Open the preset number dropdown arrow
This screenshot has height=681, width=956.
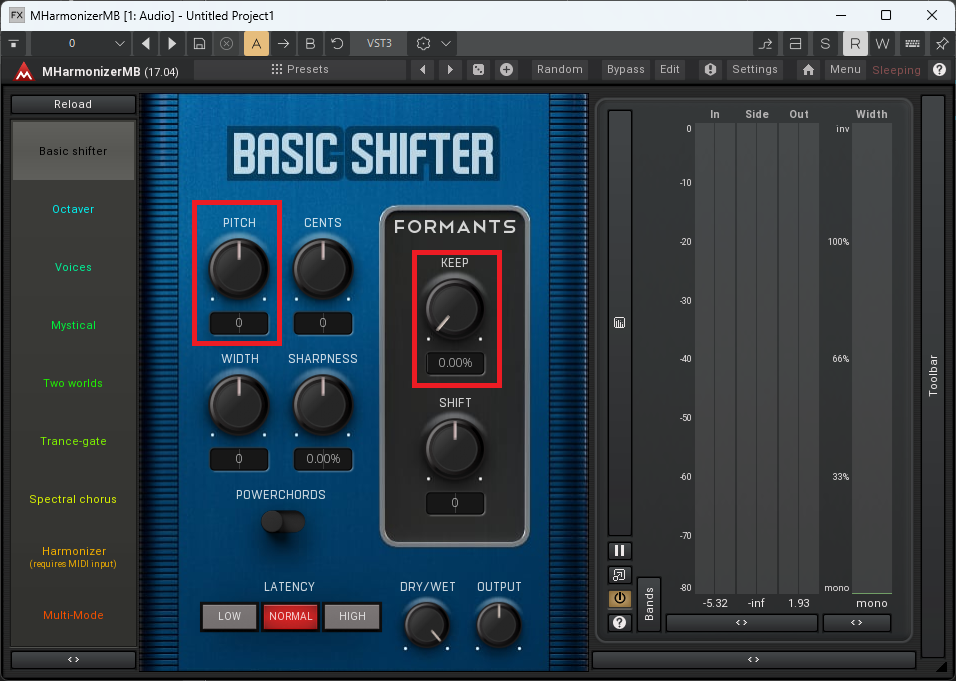[120, 43]
